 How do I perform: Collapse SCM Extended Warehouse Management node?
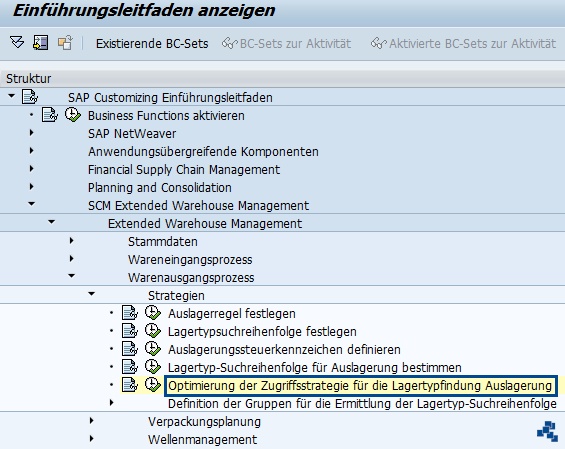point(32,204)
